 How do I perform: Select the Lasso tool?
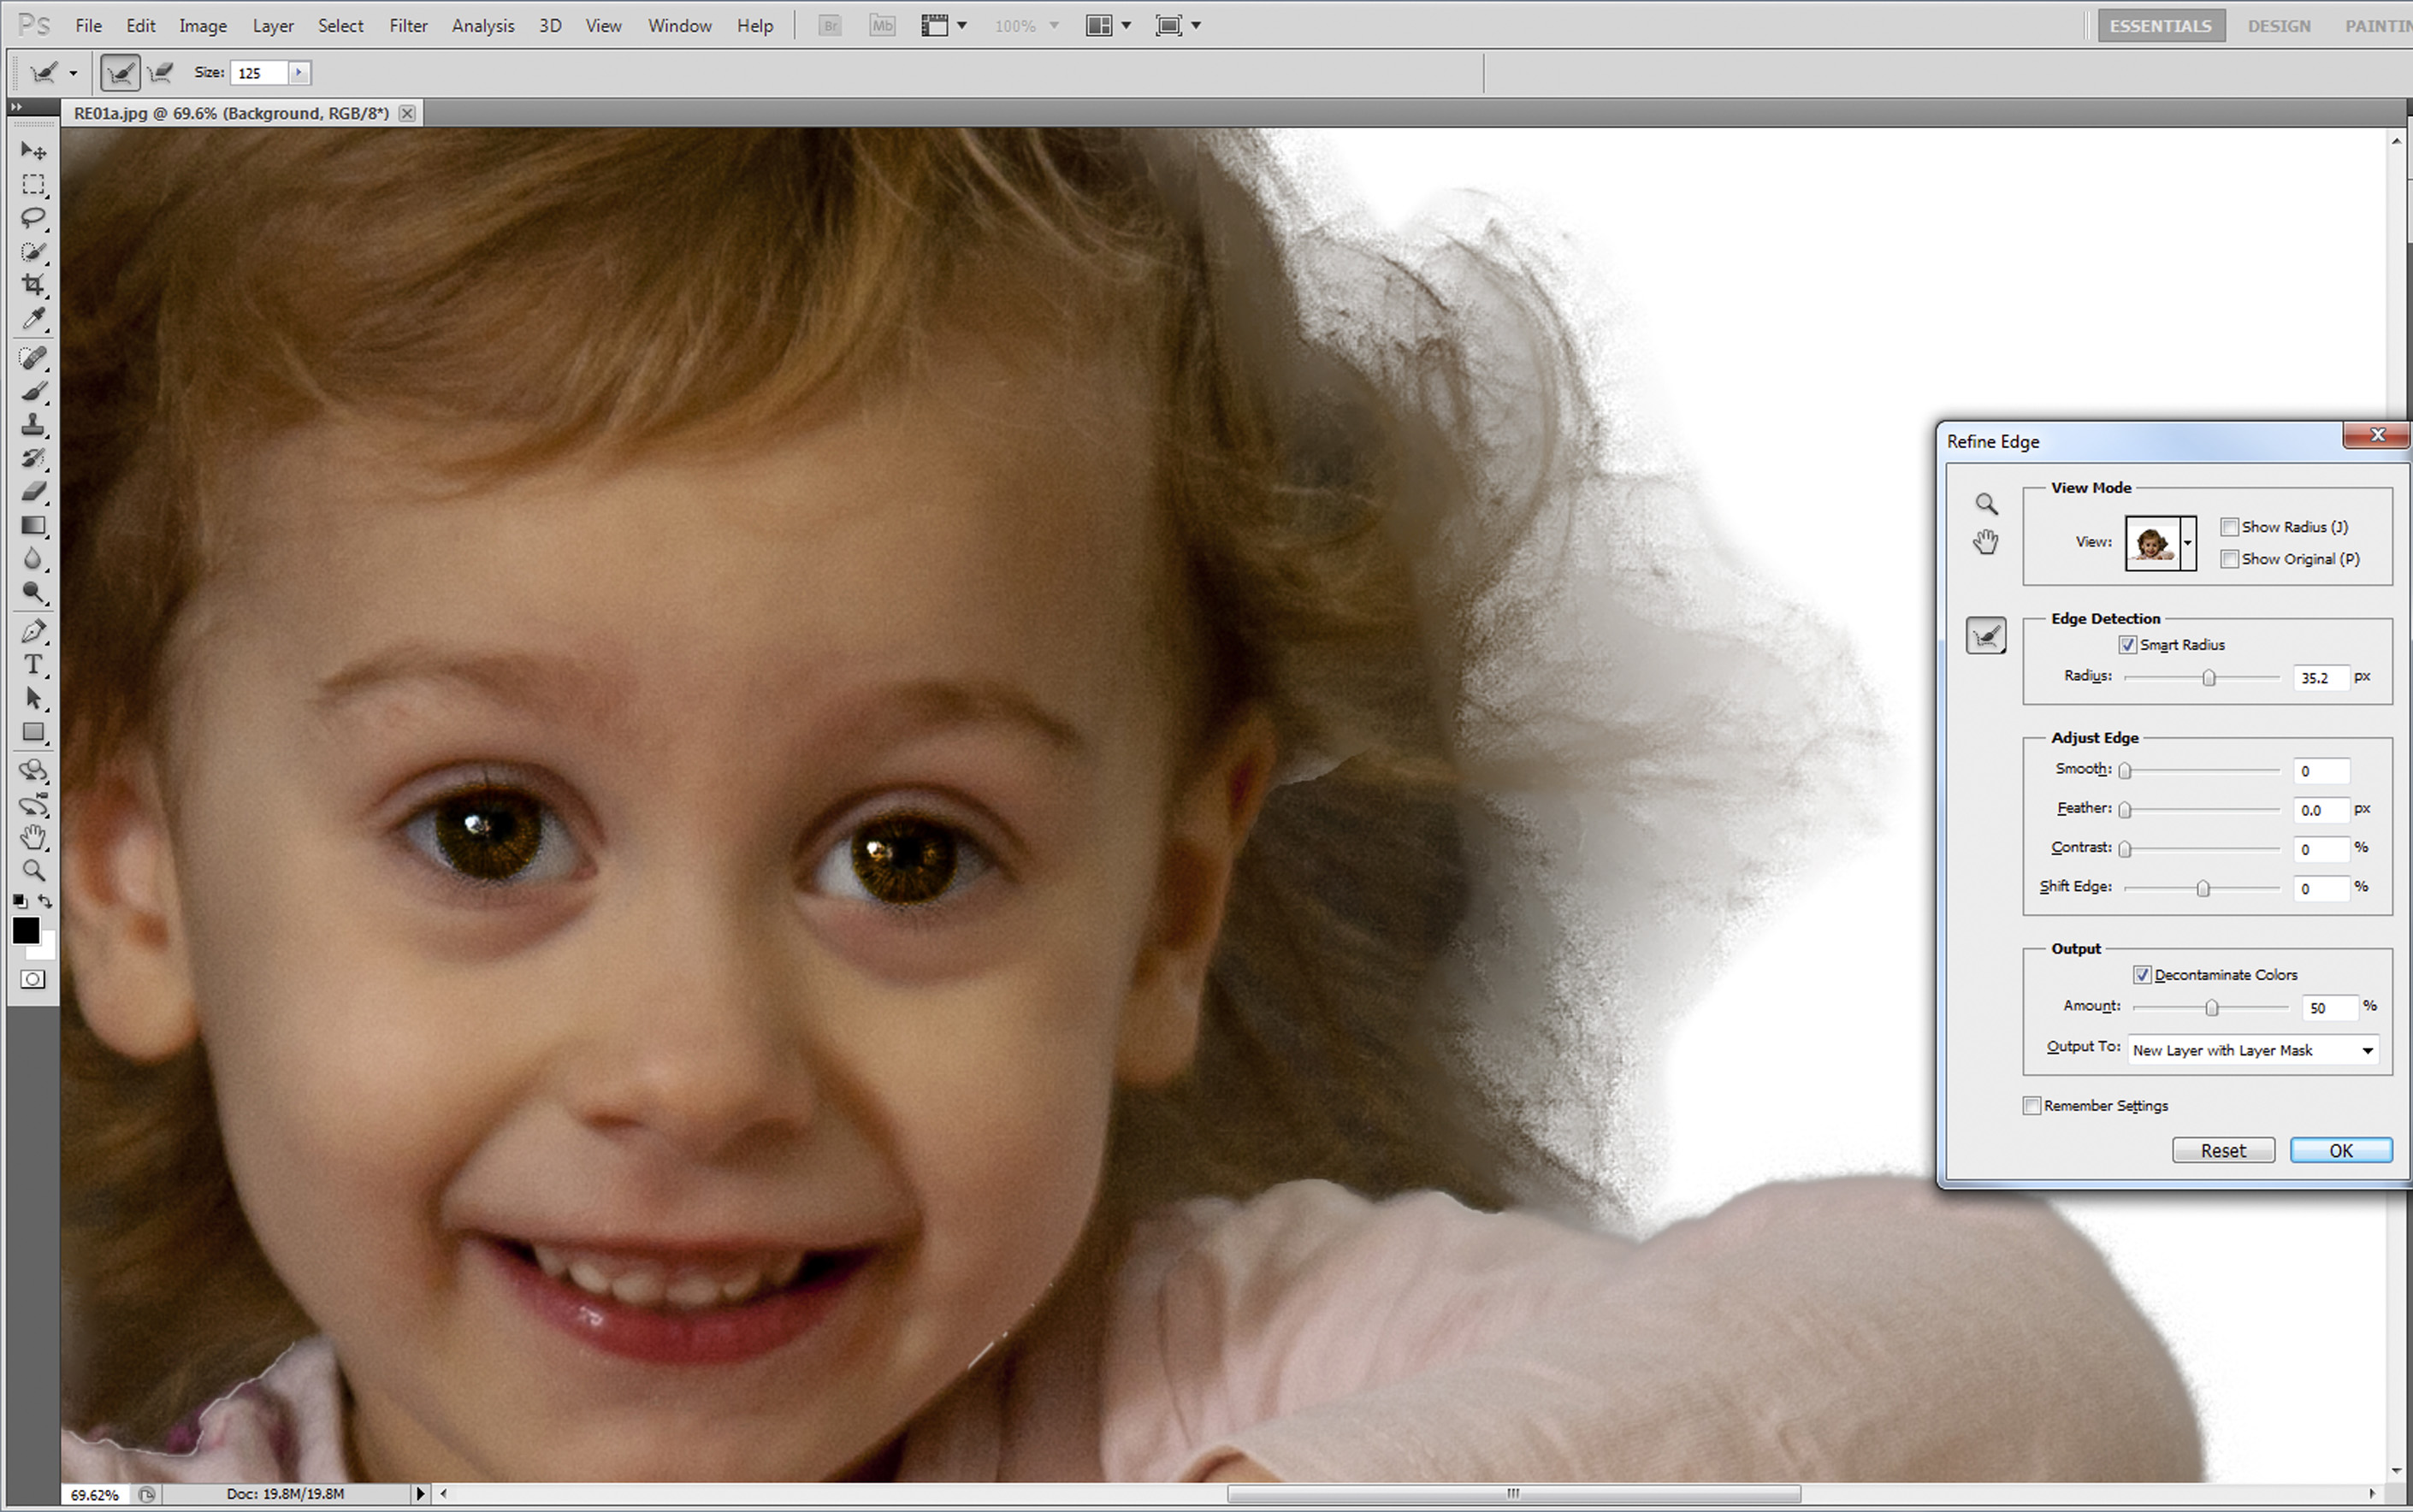tap(34, 218)
